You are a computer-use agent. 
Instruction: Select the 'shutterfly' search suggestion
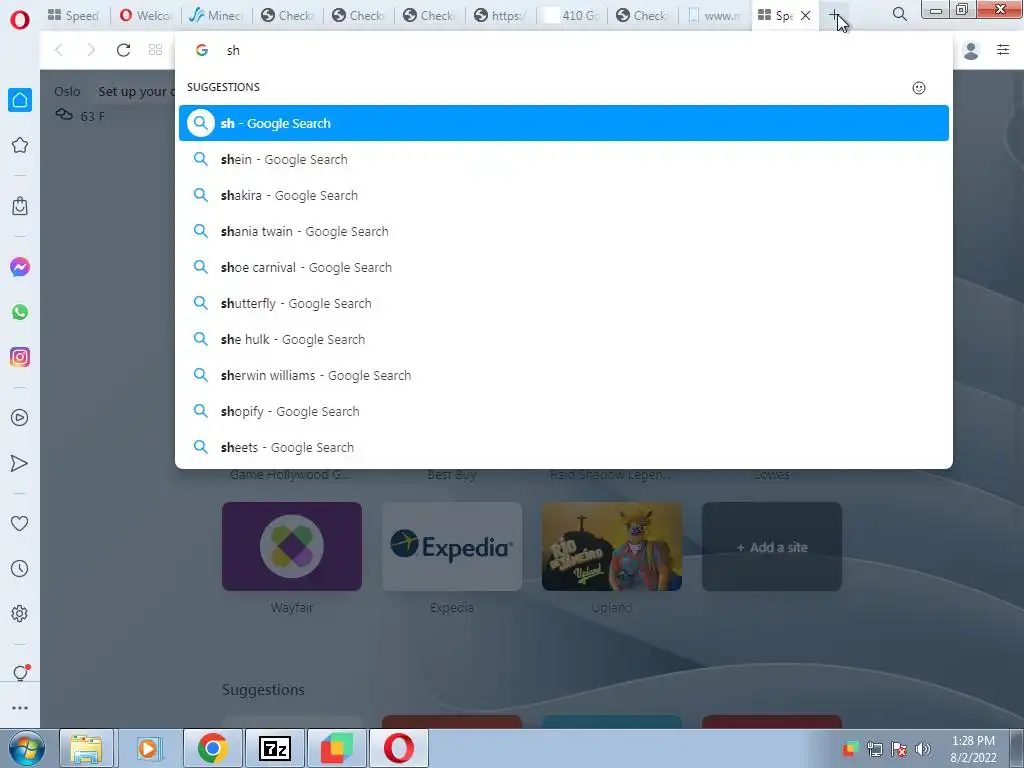coord(564,303)
